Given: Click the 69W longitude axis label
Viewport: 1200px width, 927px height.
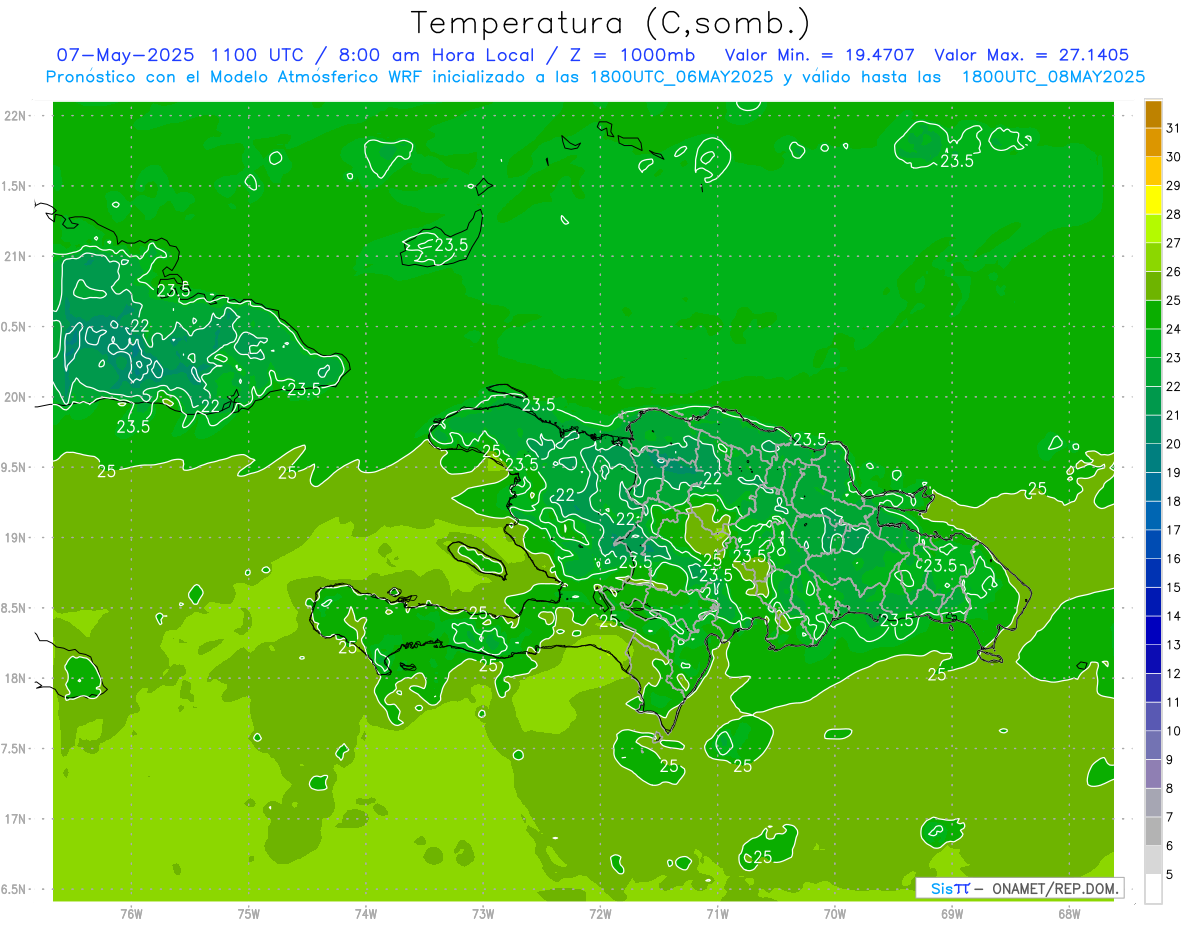Looking at the screenshot, I should [952, 913].
